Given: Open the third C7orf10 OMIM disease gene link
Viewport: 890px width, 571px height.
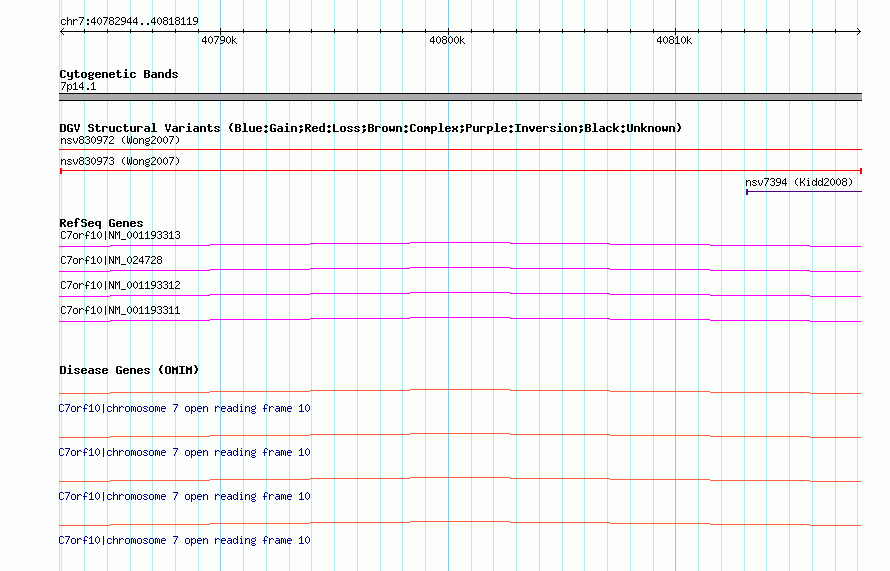Looking at the screenshot, I should (x=184, y=496).
